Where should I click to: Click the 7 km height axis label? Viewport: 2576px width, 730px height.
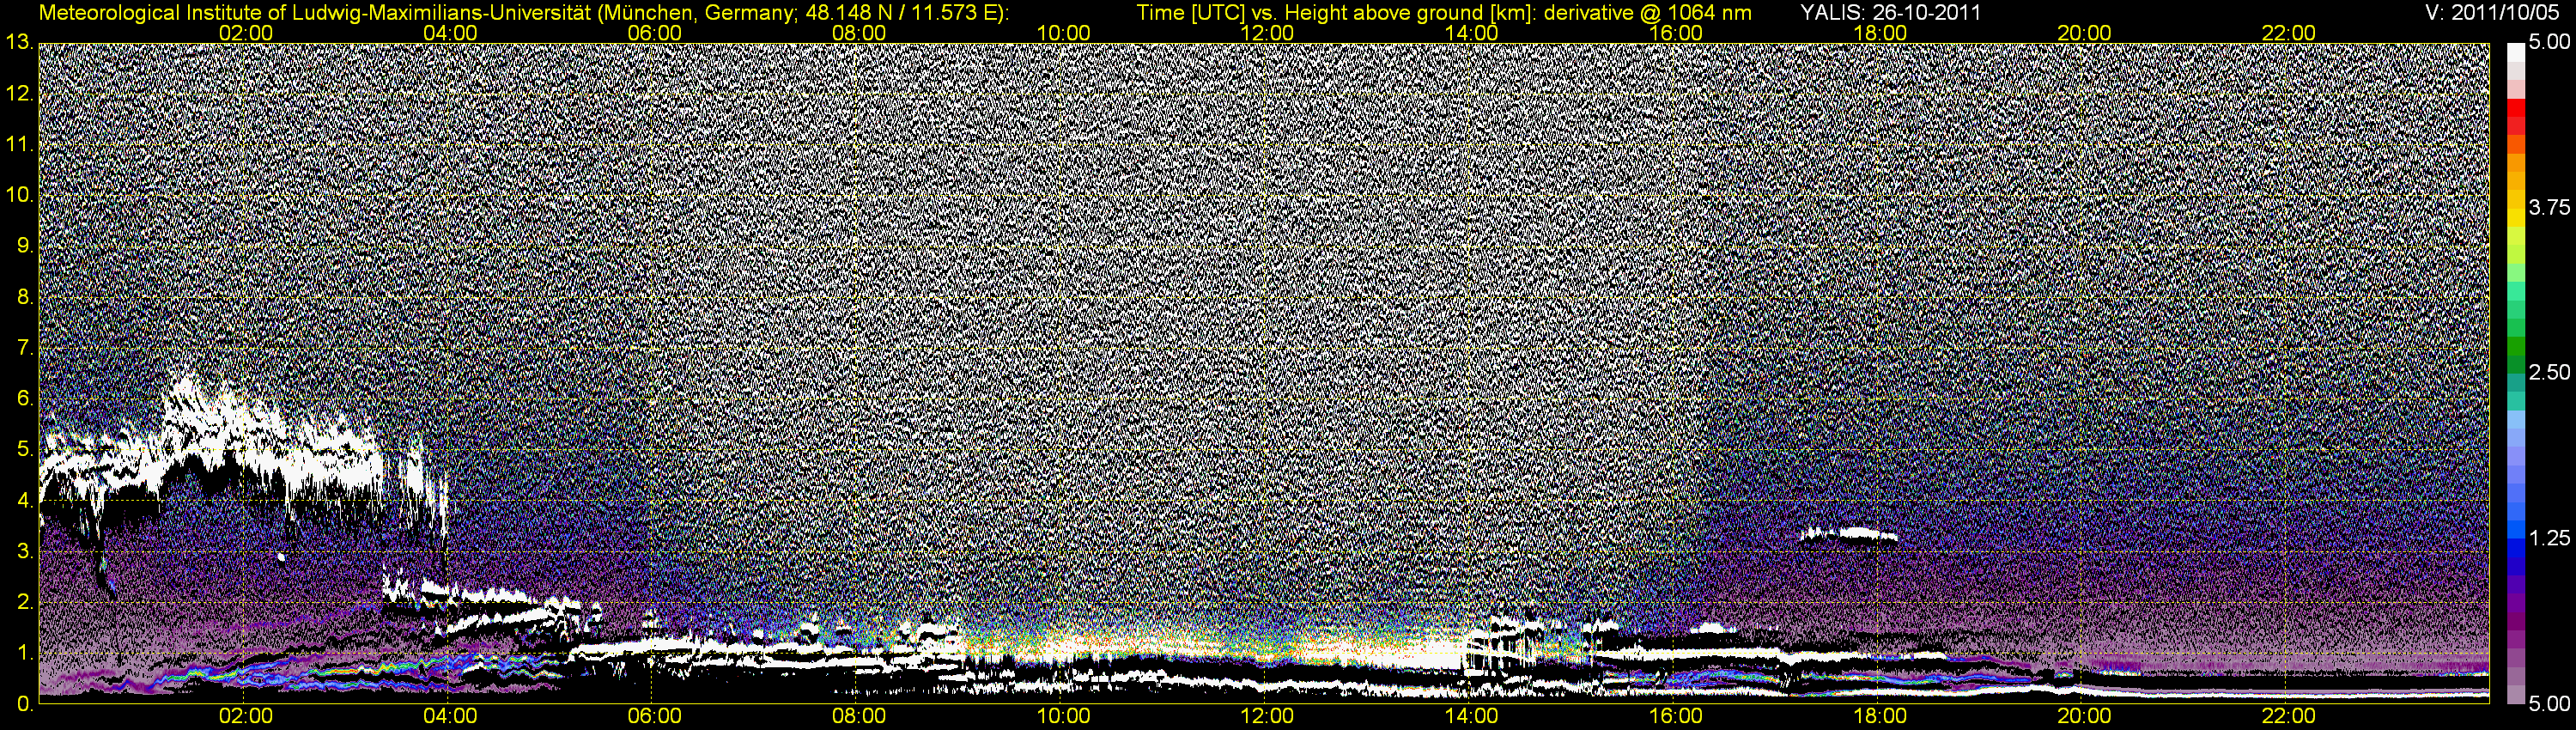(26, 348)
